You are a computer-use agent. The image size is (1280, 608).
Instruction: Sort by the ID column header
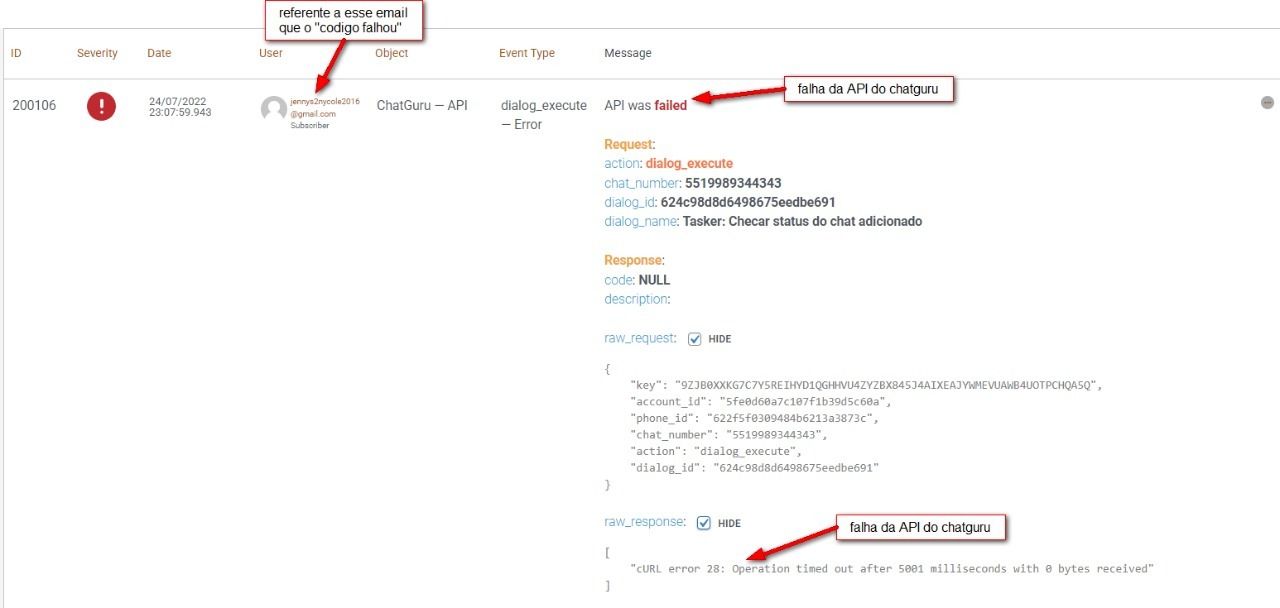pyautogui.click(x=16, y=53)
